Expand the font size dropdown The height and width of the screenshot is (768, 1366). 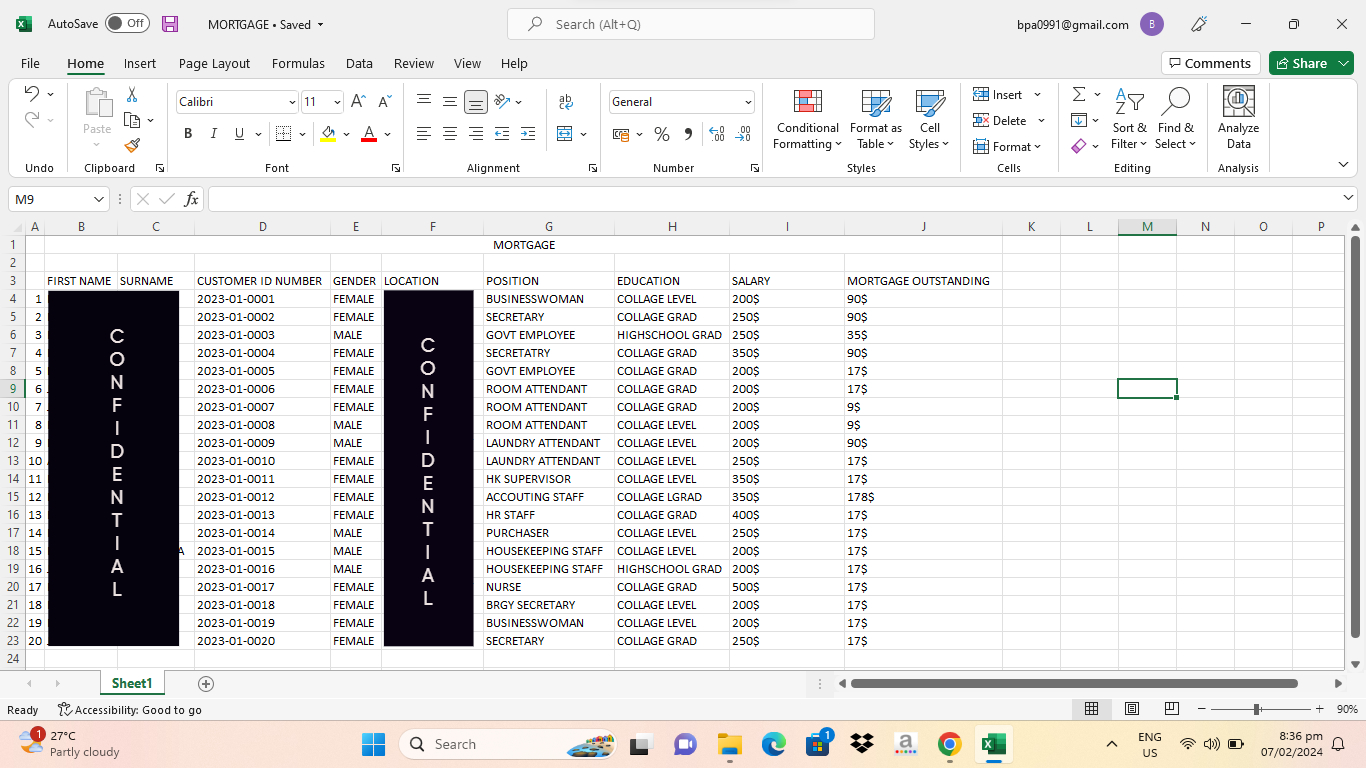coord(337,102)
